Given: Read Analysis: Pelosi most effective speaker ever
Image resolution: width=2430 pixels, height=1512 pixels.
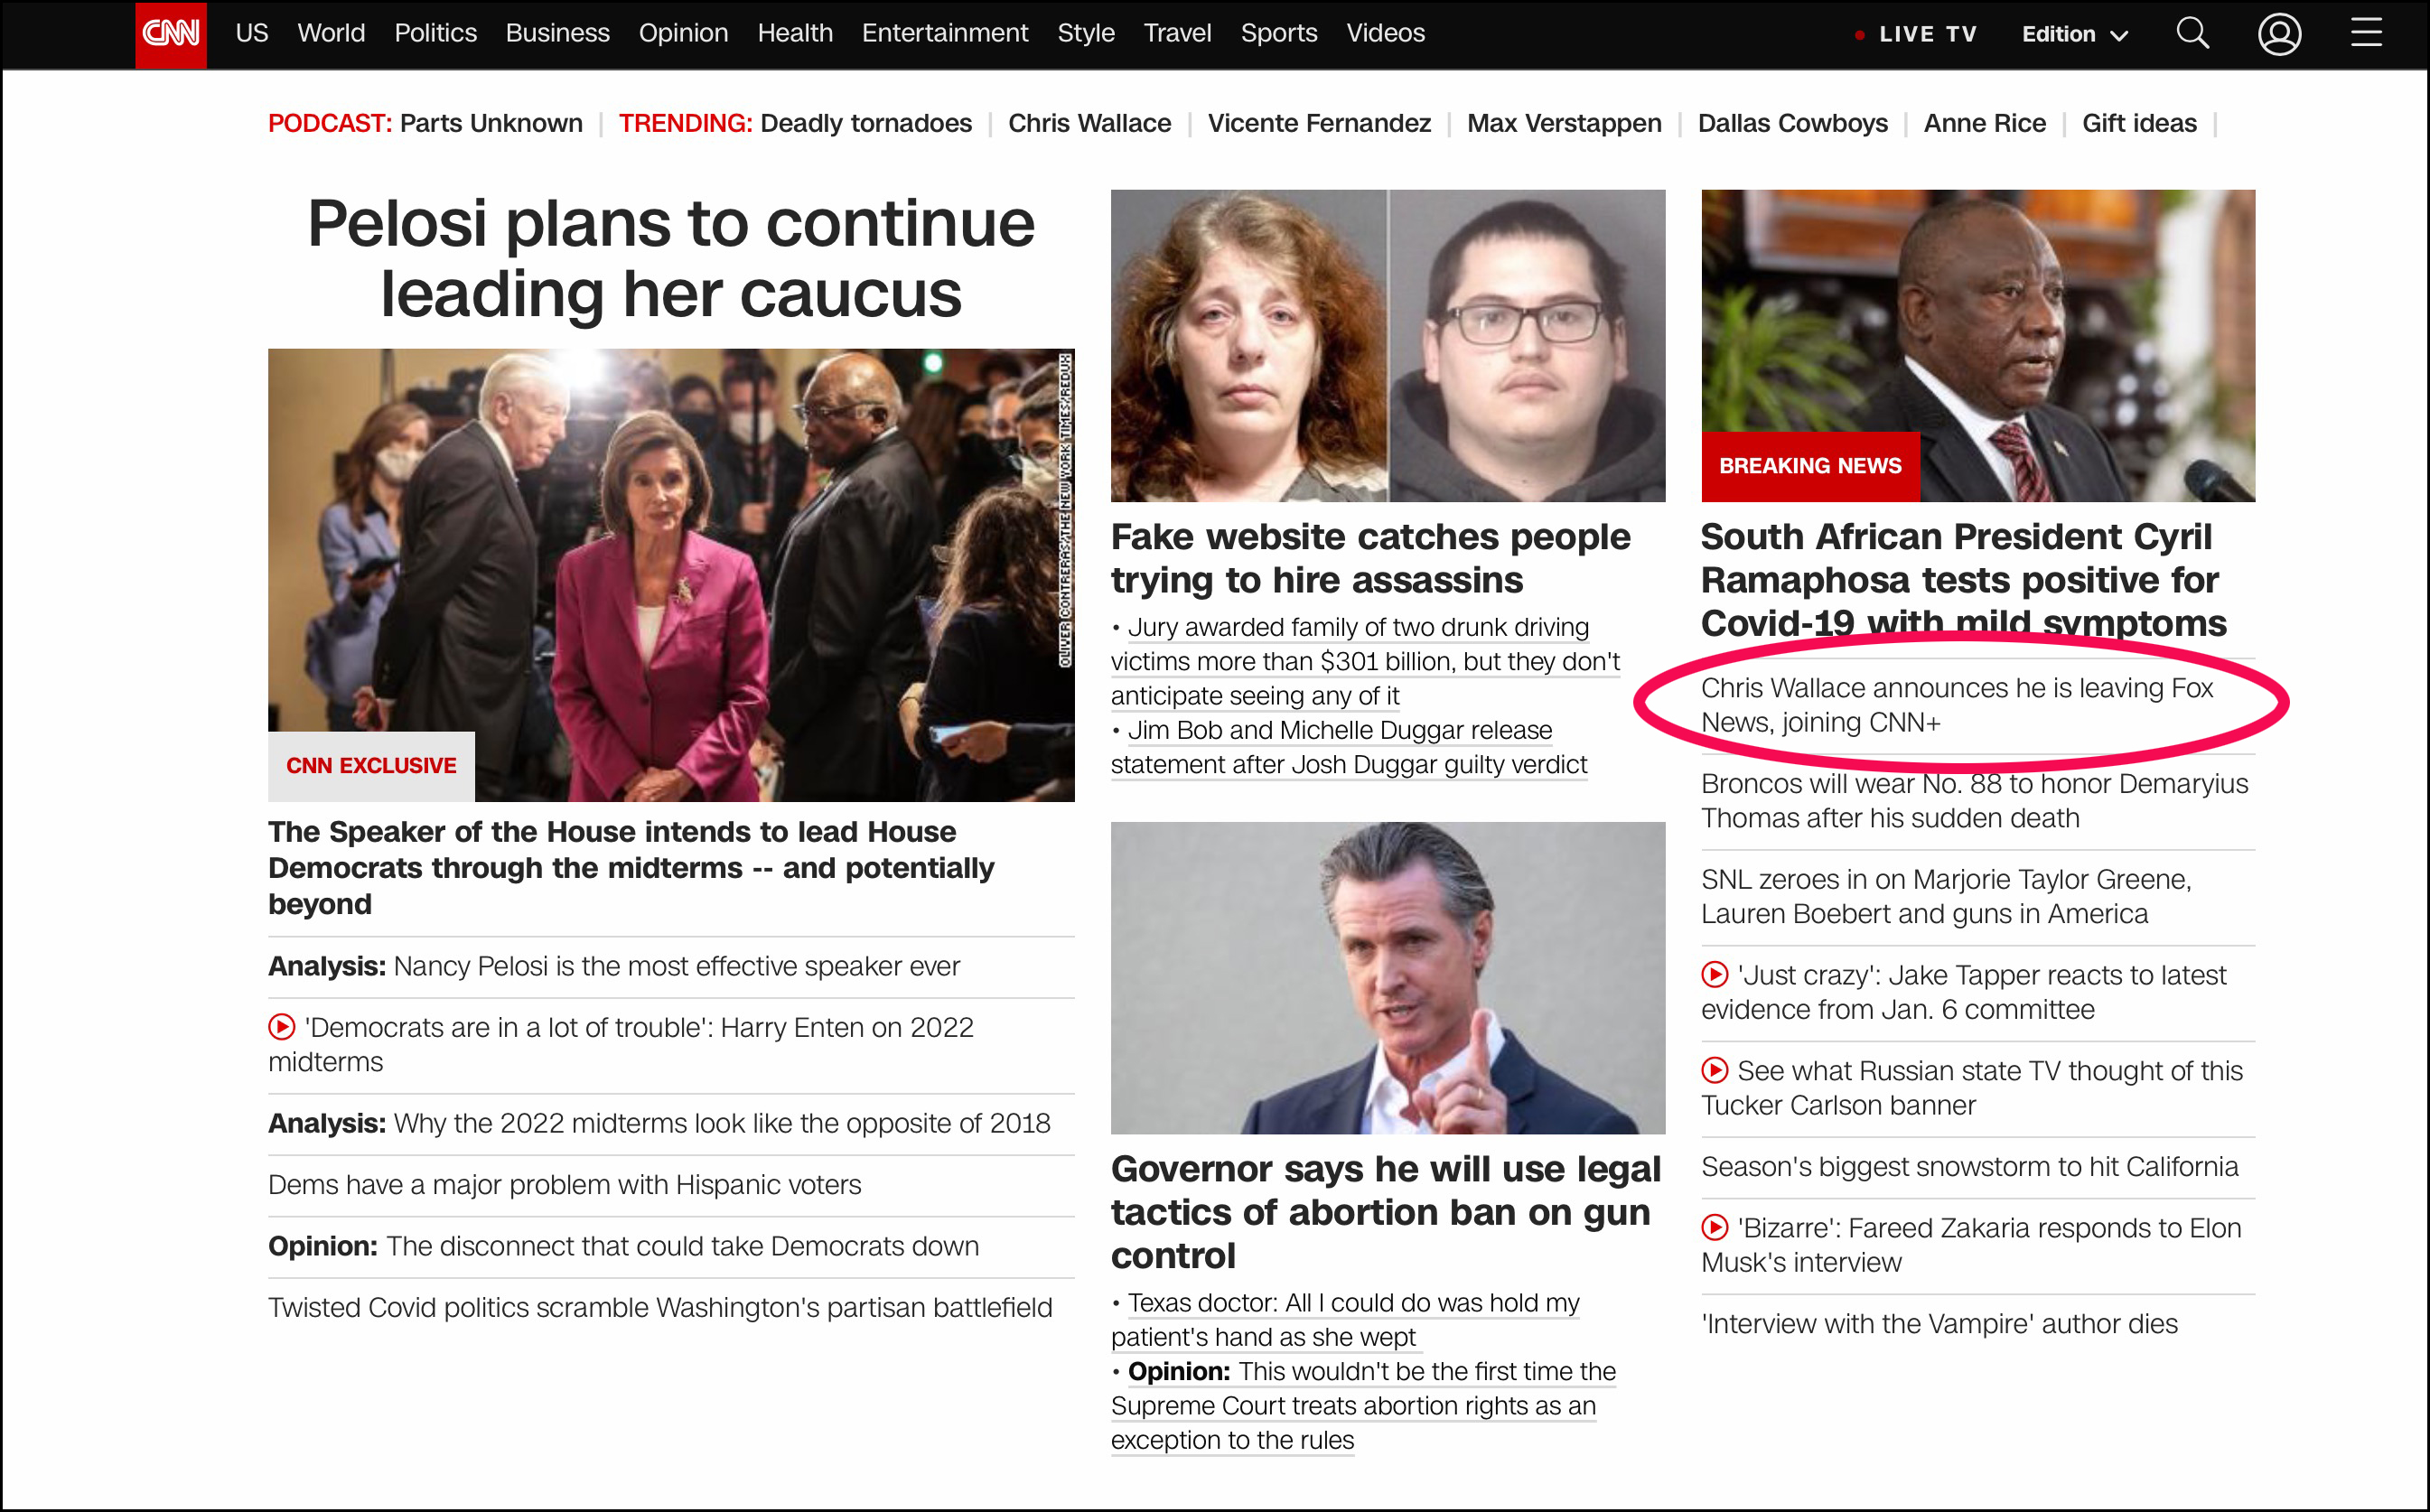Looking at the screenshot, I should click(x=614, y=966).
